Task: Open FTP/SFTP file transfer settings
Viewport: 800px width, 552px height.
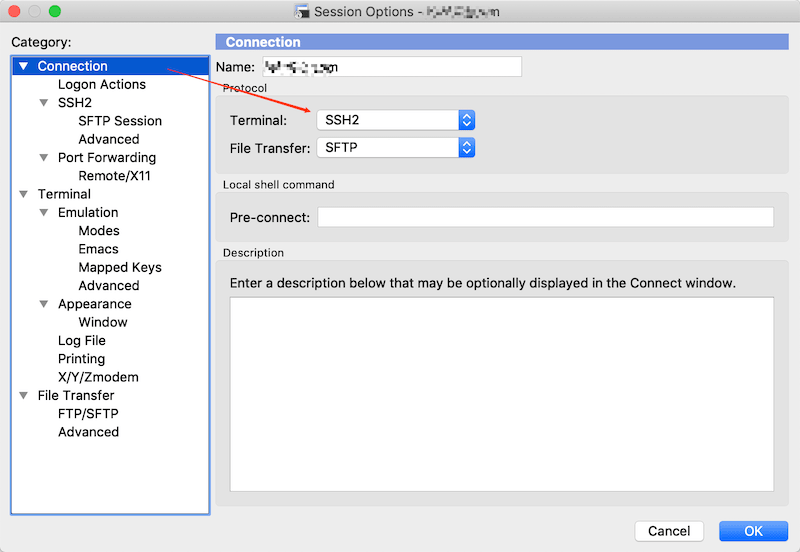Action: point(89,414)
